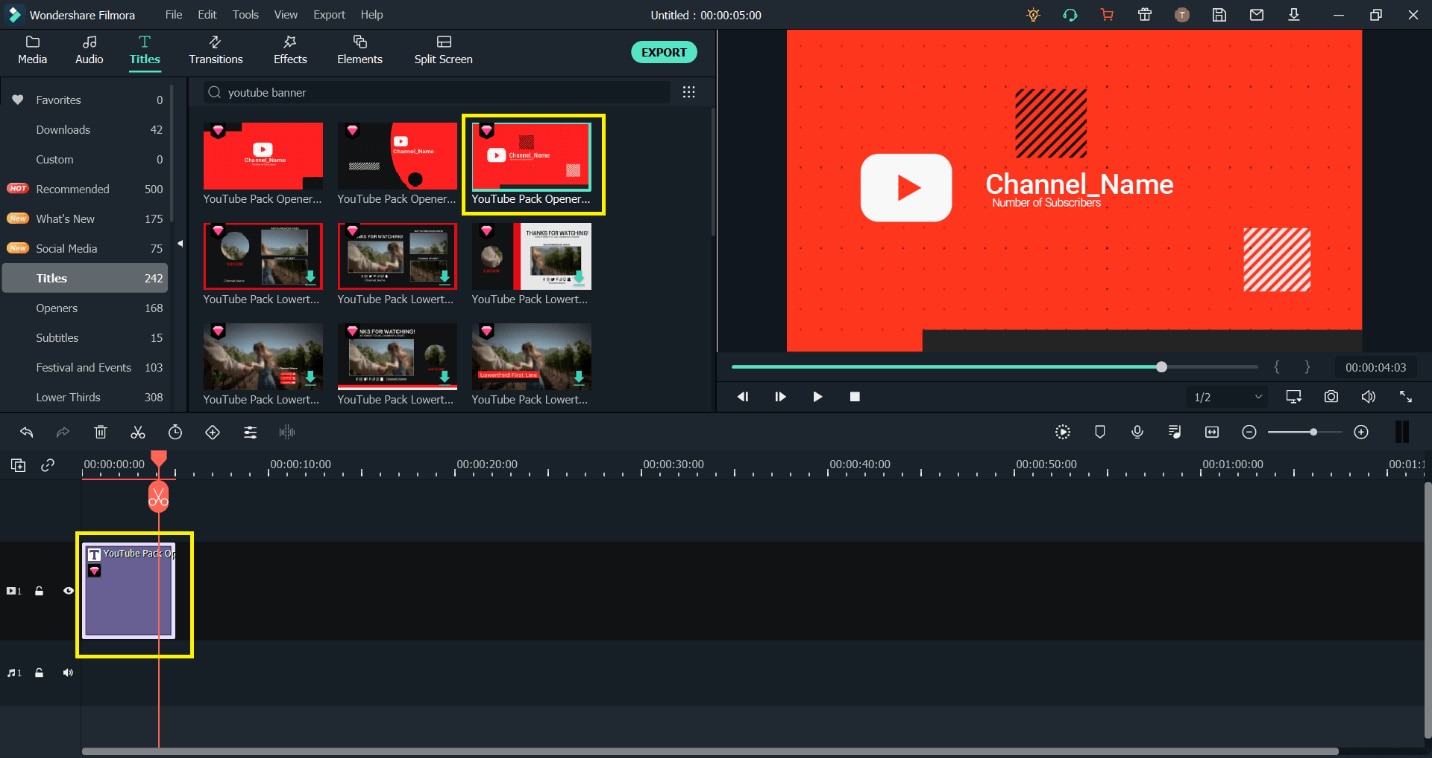Open the 1/2 preview quality dropdown
The width and height of the screenshot is (1432, 758).
click(1227, 397)
